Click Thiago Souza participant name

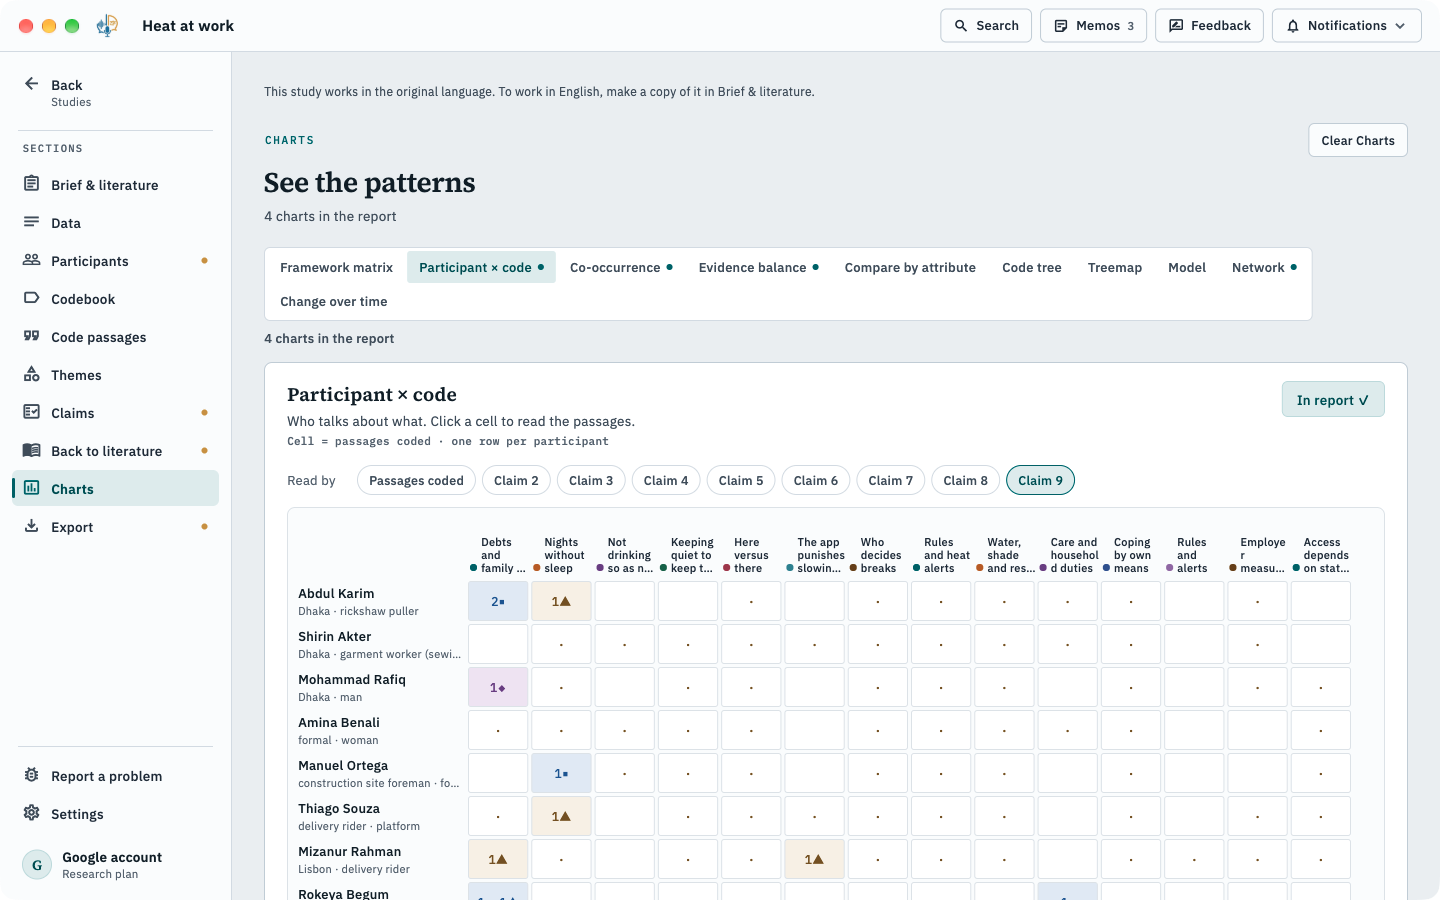(339, 809)
